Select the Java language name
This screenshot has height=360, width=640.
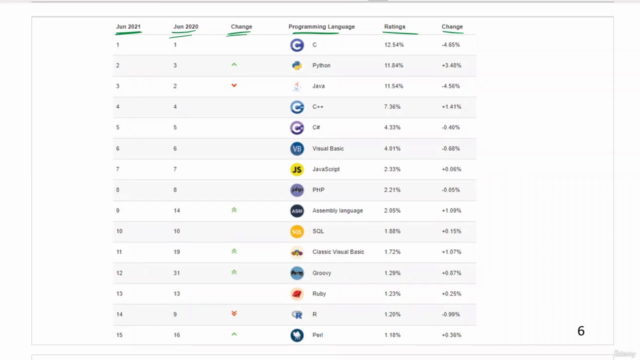[x=318, y=86]
